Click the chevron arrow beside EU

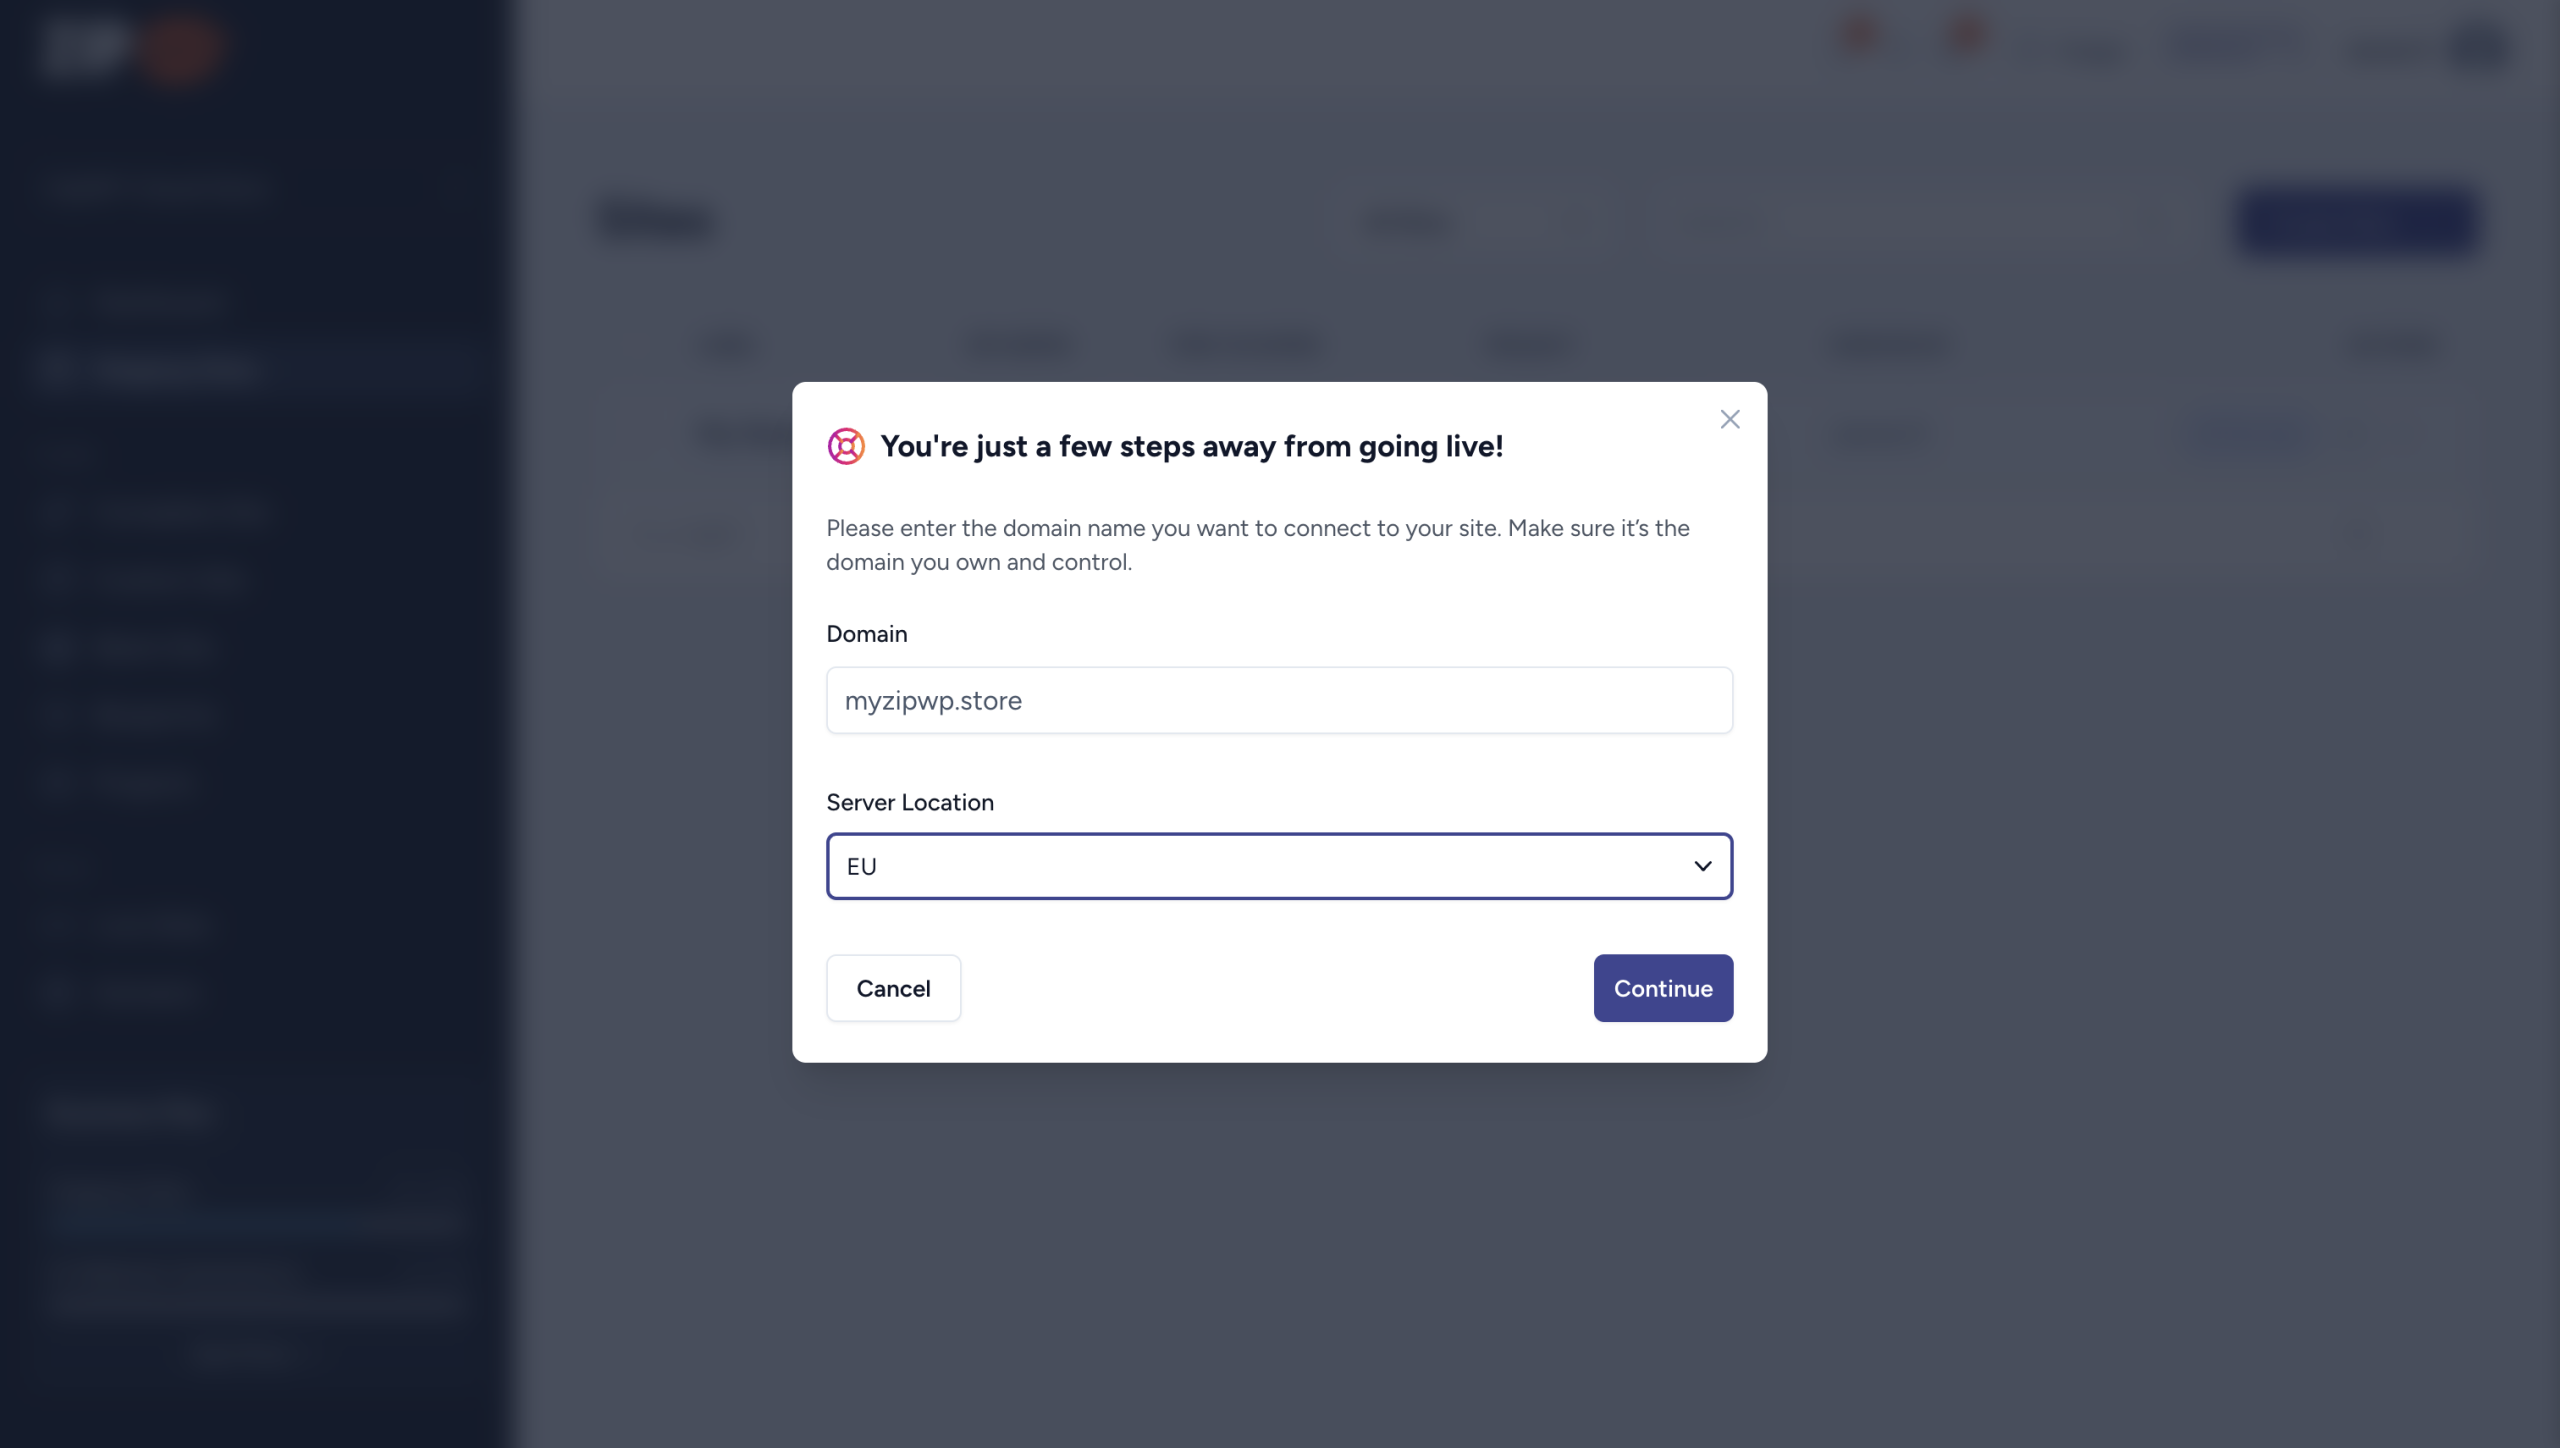point(1703,866)
